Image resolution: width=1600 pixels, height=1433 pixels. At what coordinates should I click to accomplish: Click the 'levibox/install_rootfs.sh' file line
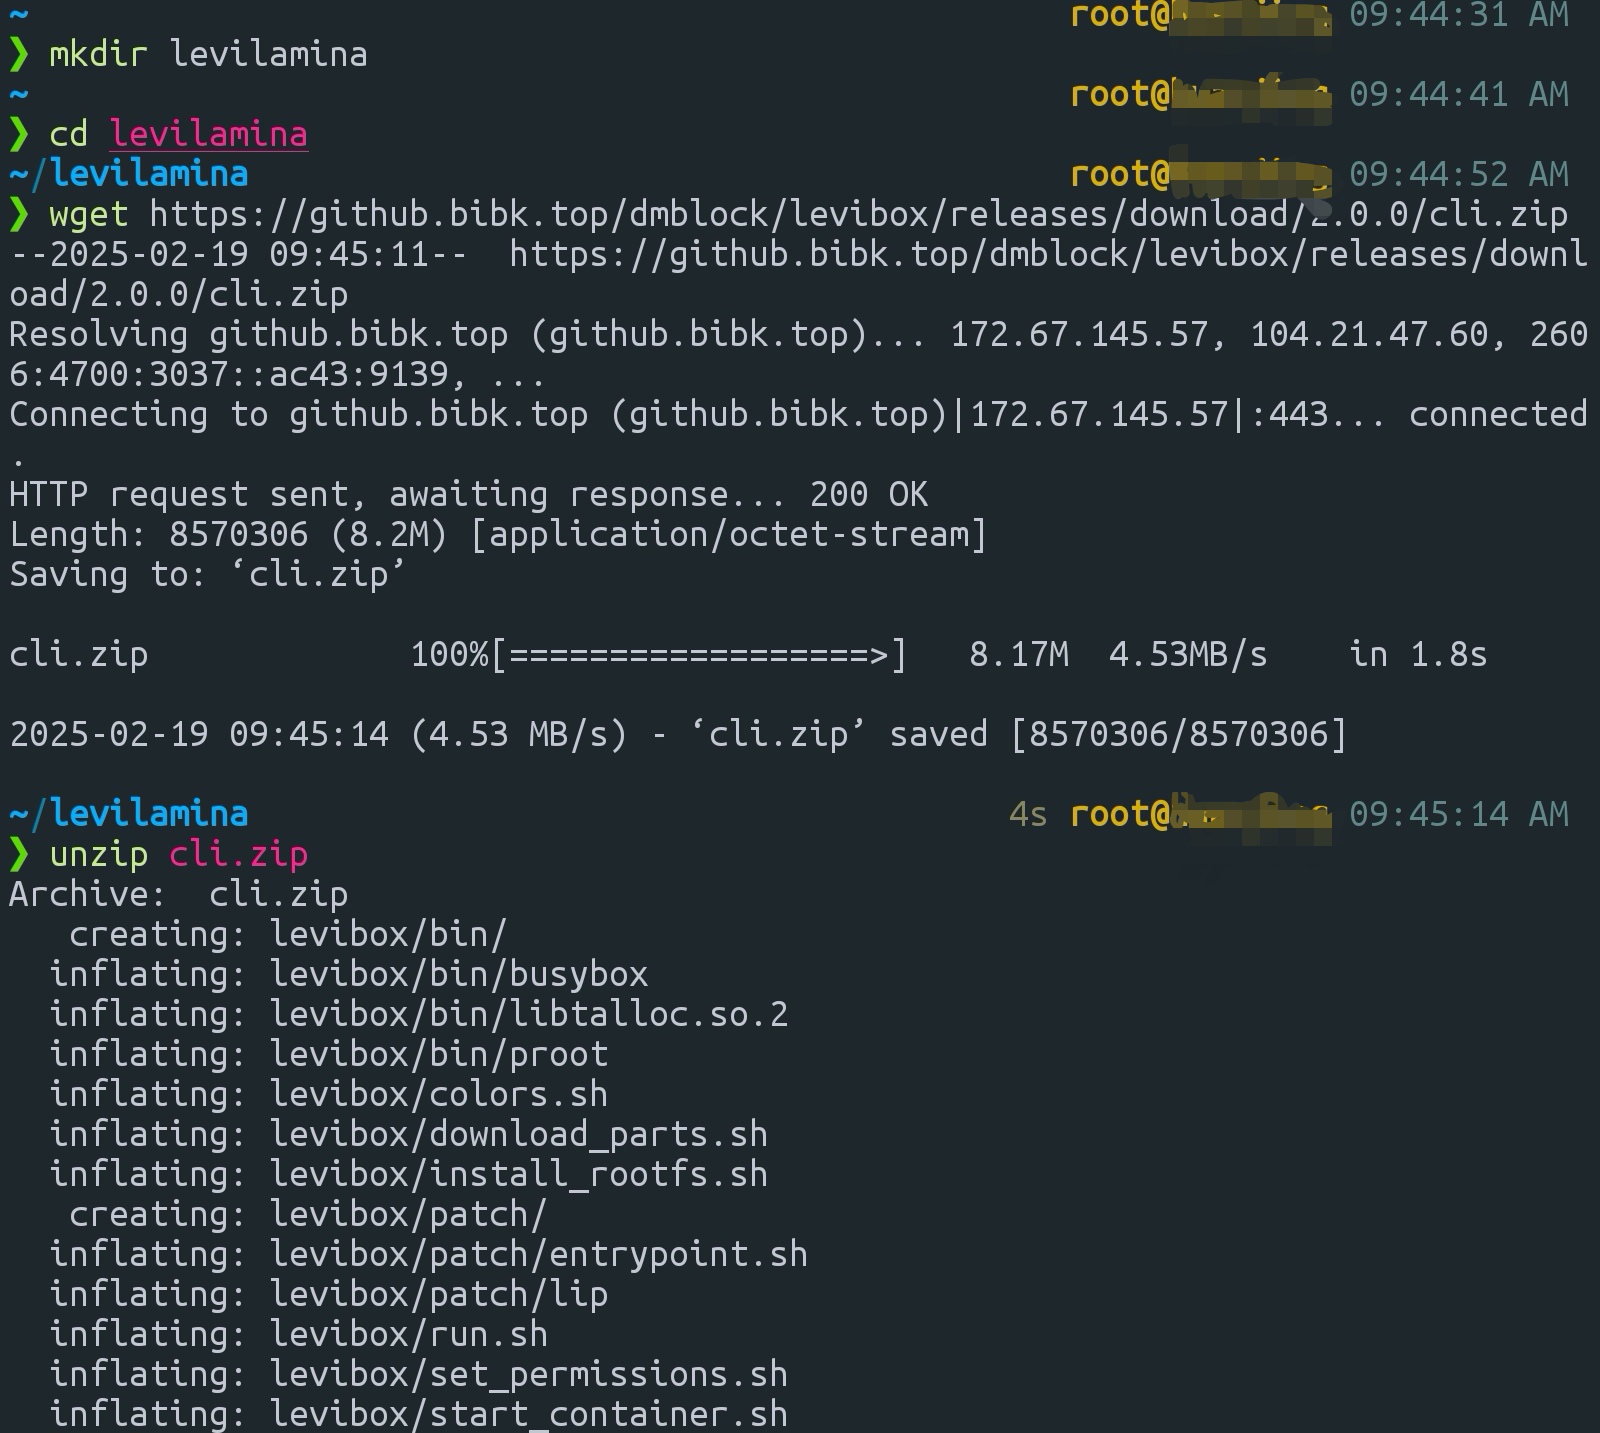[409, 1174]
